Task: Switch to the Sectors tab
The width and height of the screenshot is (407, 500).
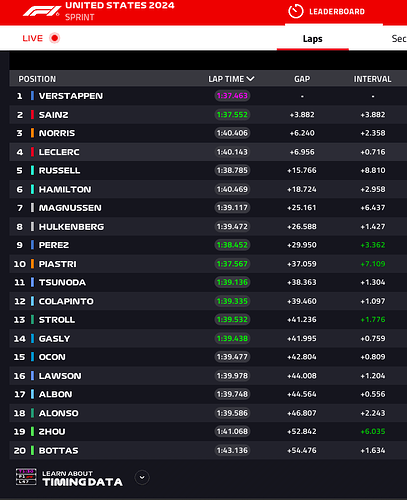Action: tap(399, 39)
